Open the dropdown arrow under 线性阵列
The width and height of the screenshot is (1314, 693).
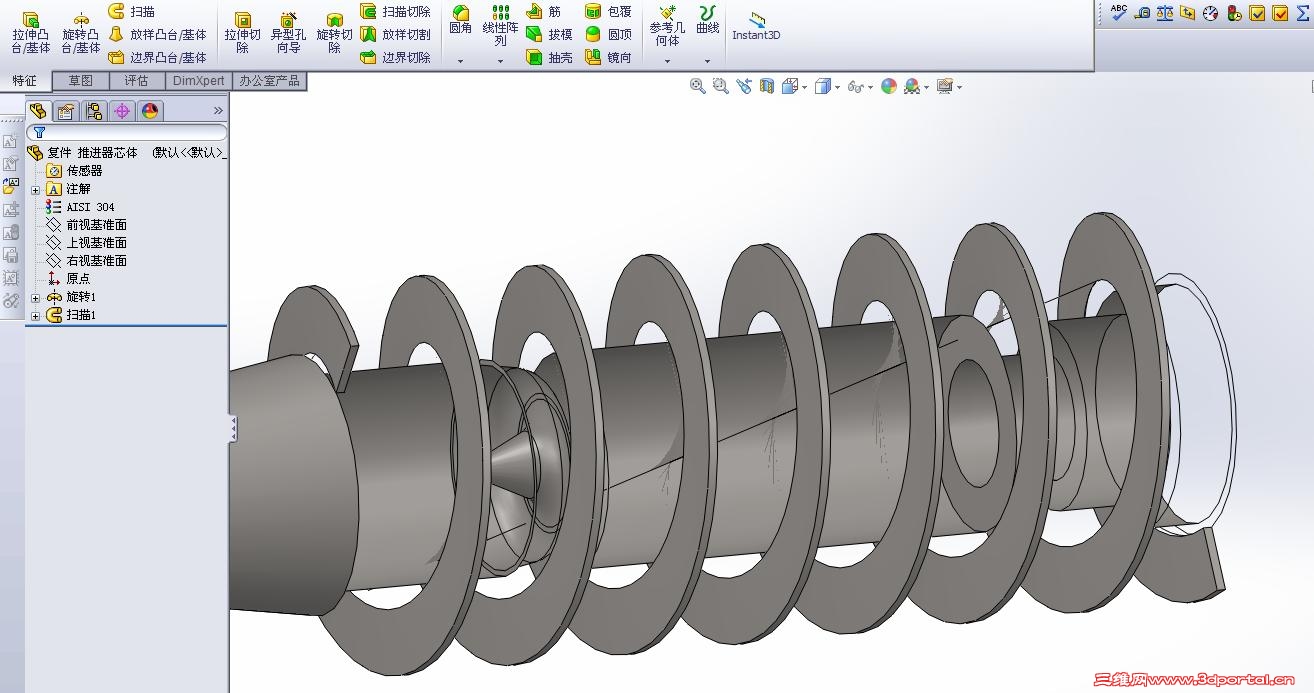point(501,61)
